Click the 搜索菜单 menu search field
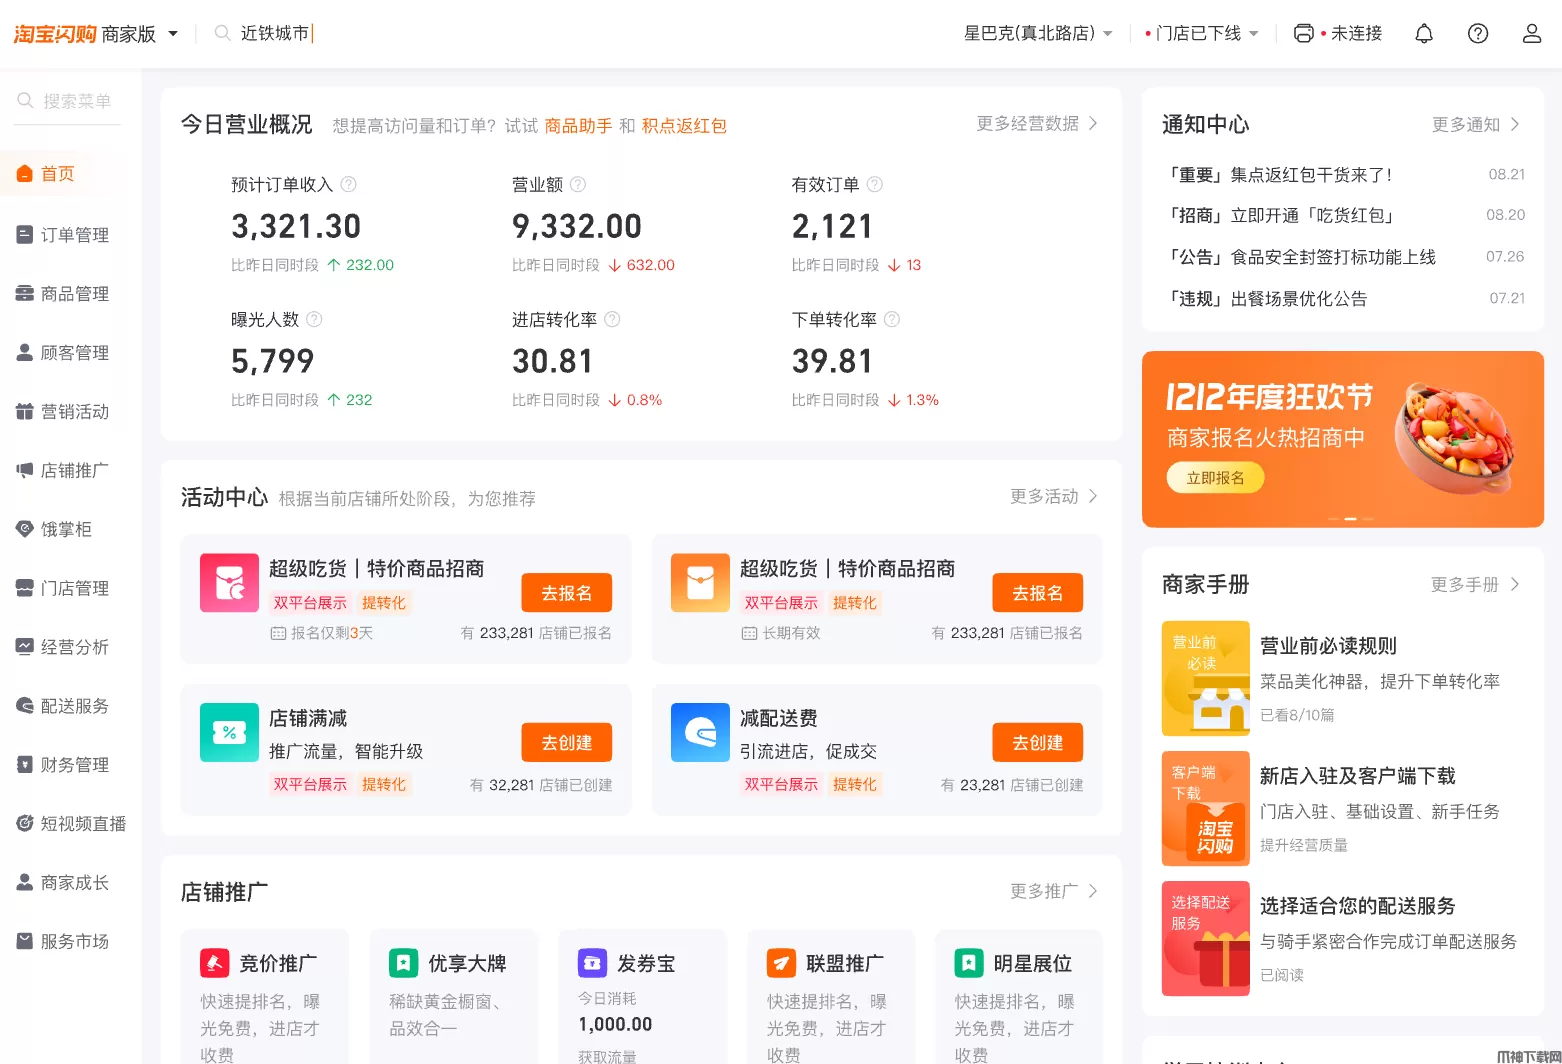This screenshot has height=1064, width=1562. pos(76,101)
